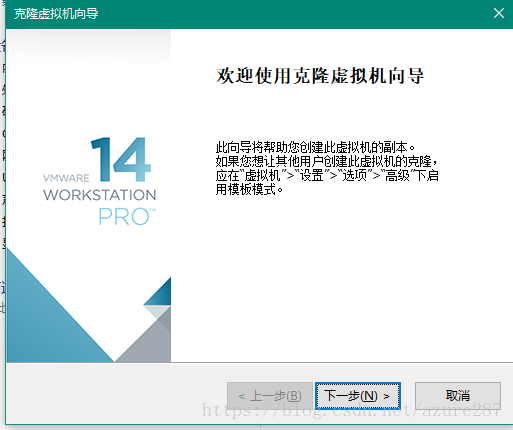This screenshot has width=513, height=430.
Task: Click the title bar text 克隆虚拟机向导
Action: click(x=56, y=14)
